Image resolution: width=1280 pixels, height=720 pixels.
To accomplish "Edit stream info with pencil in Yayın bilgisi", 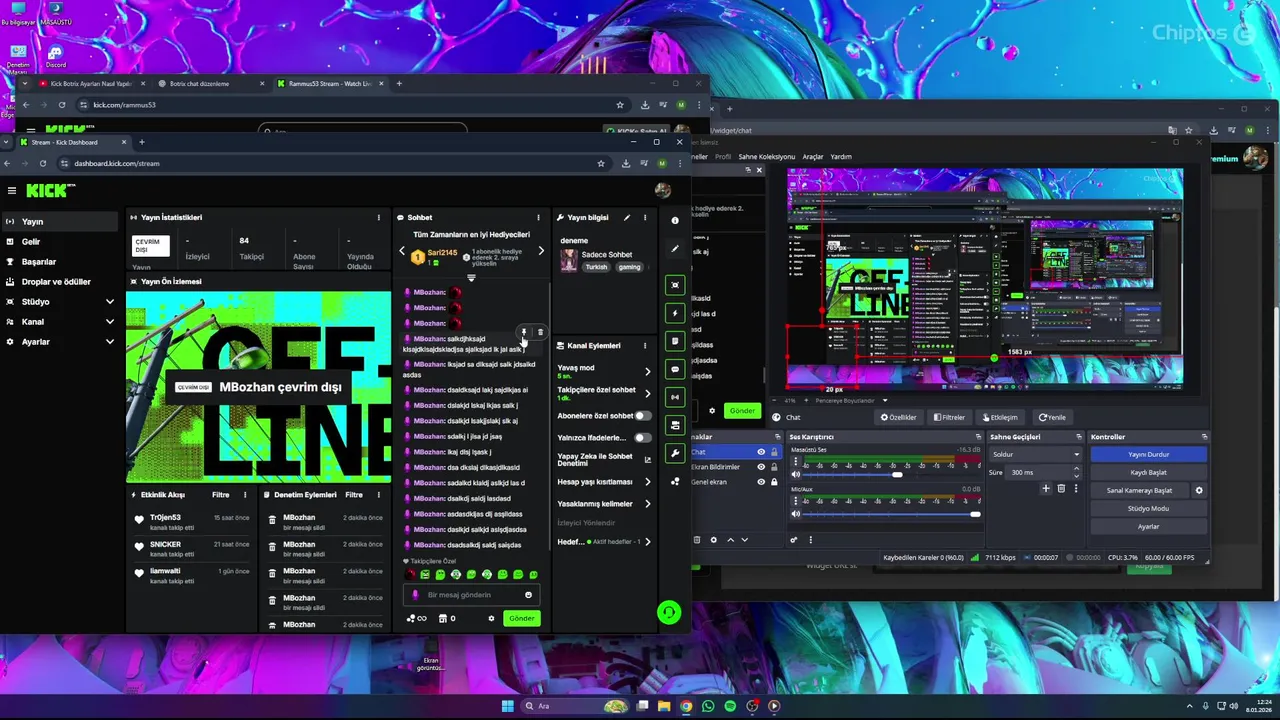I will pyautogui.click(x=627, y=217).
